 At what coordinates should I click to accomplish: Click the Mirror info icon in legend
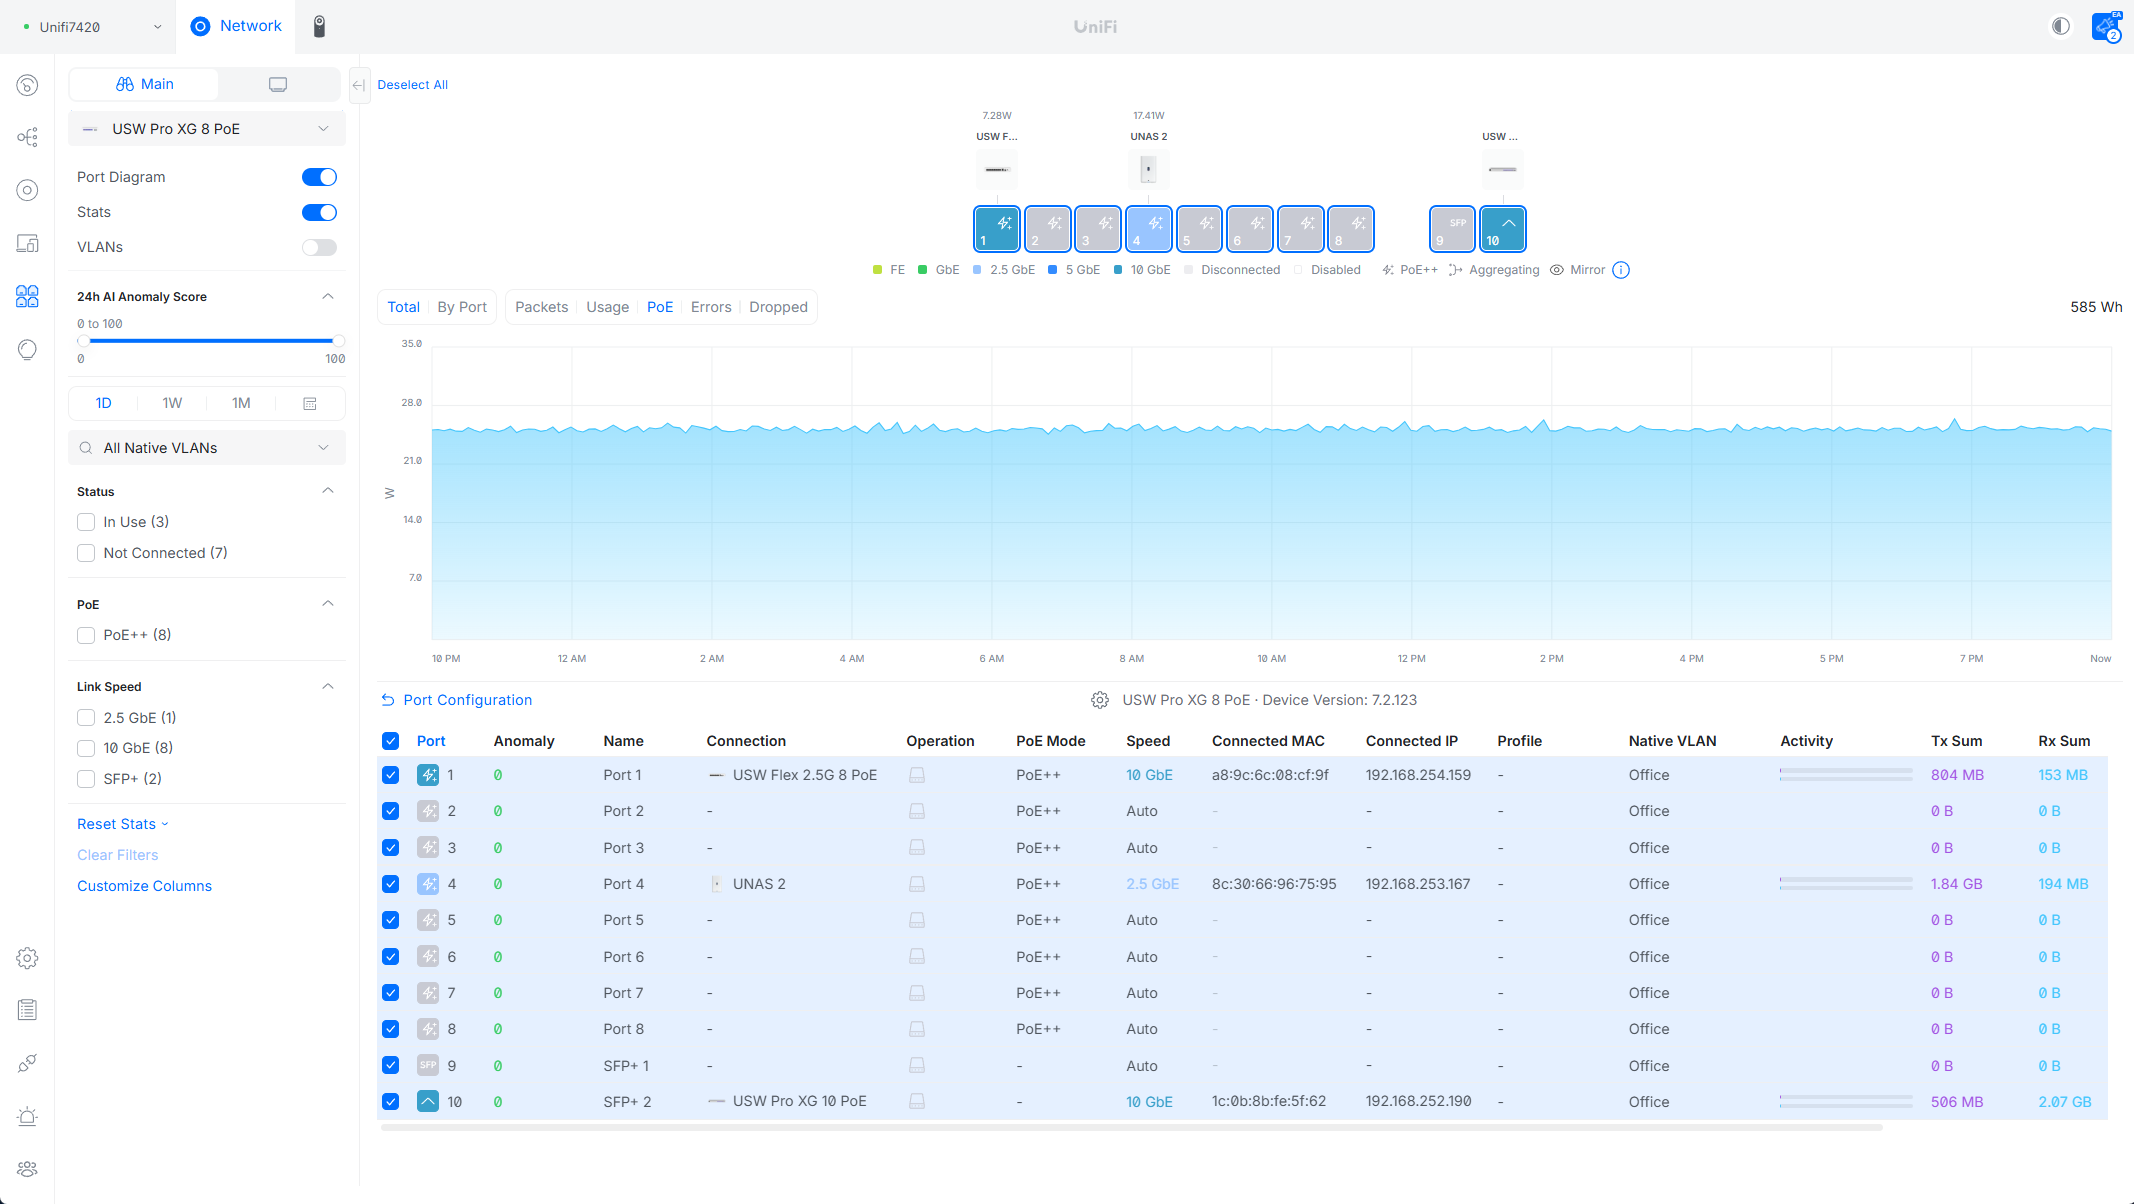tap(1621, 270)
